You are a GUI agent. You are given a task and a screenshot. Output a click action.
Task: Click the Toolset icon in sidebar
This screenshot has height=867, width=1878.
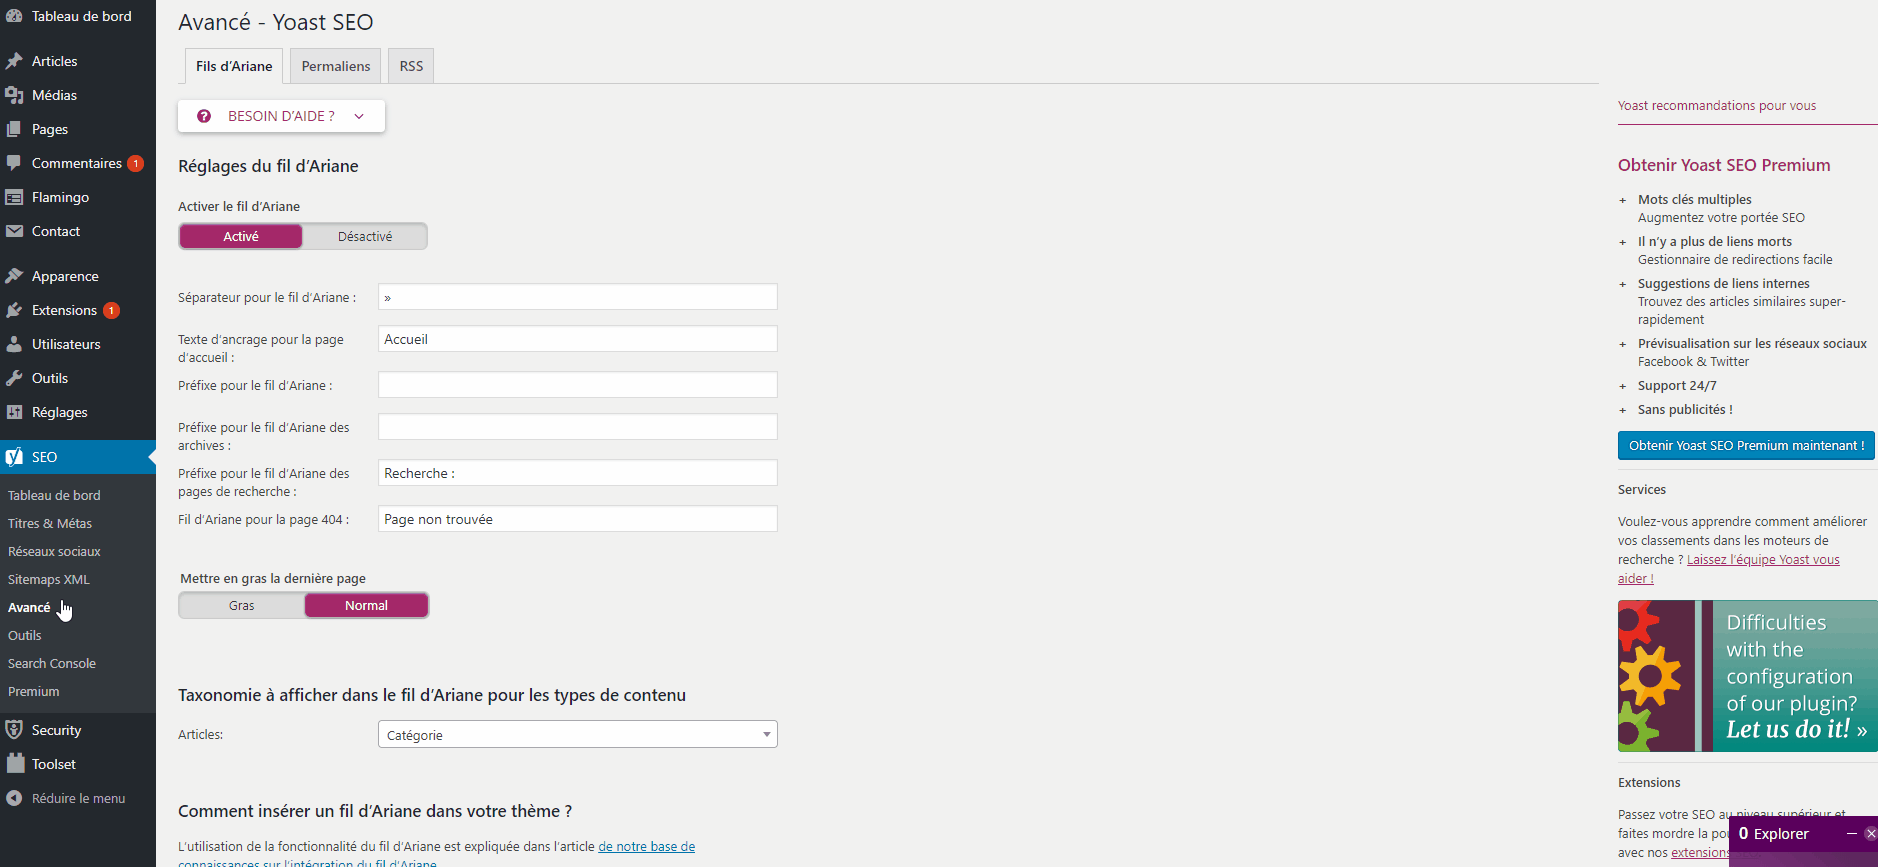pyautogui.click(x=14, y=764)
